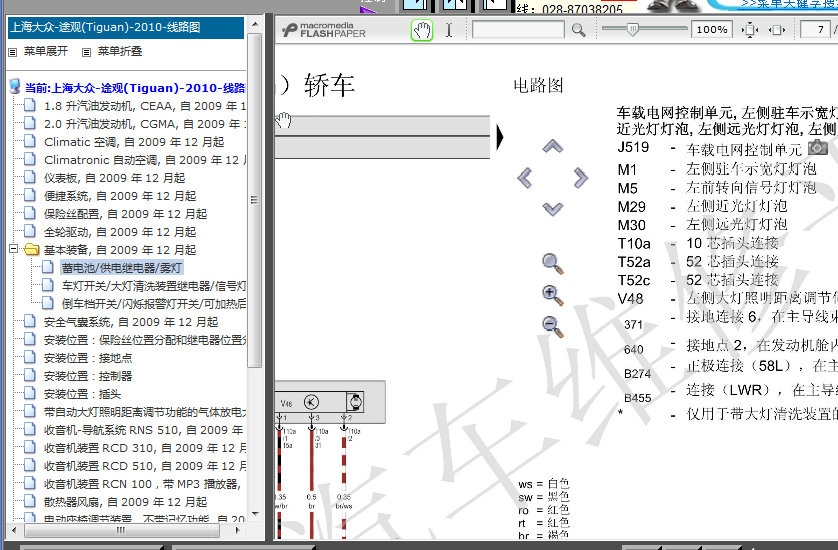Click the FlashPaper search text field

pyautogui.click(x=518, y=30)
